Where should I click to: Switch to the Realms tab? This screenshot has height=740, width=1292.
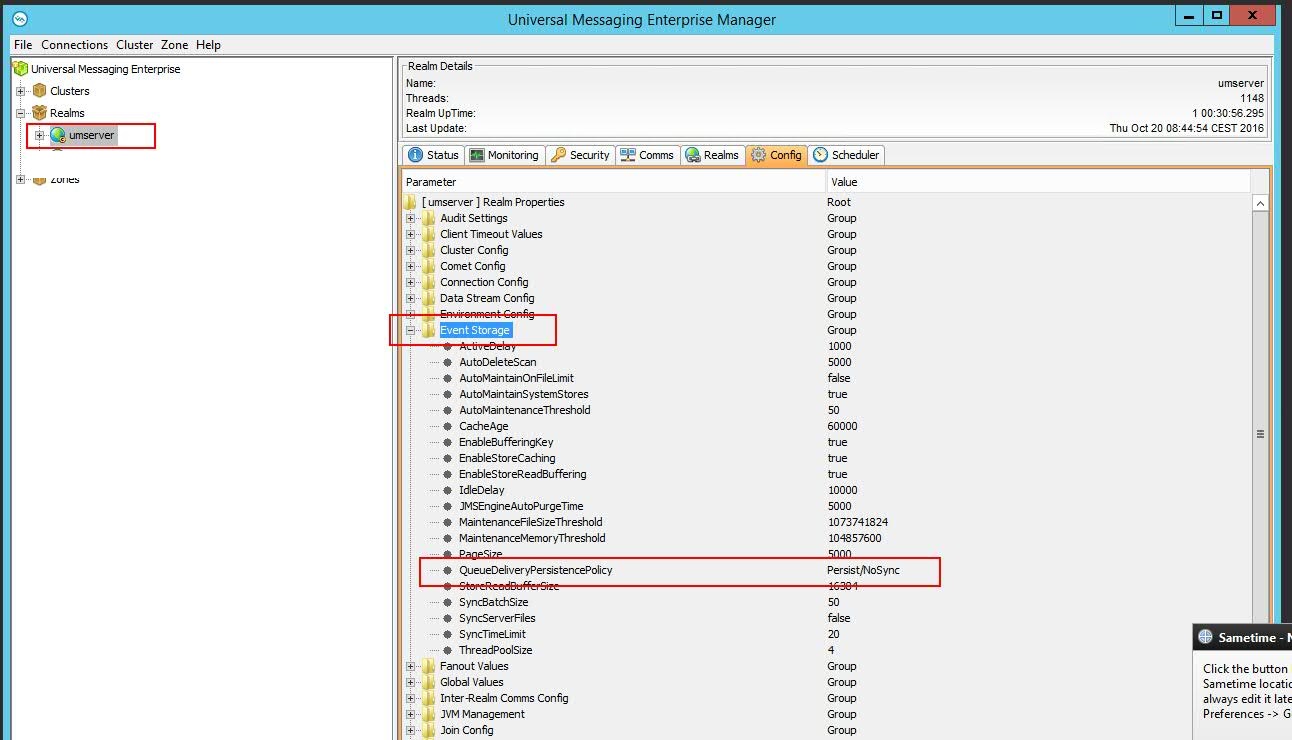coord(712,155)
